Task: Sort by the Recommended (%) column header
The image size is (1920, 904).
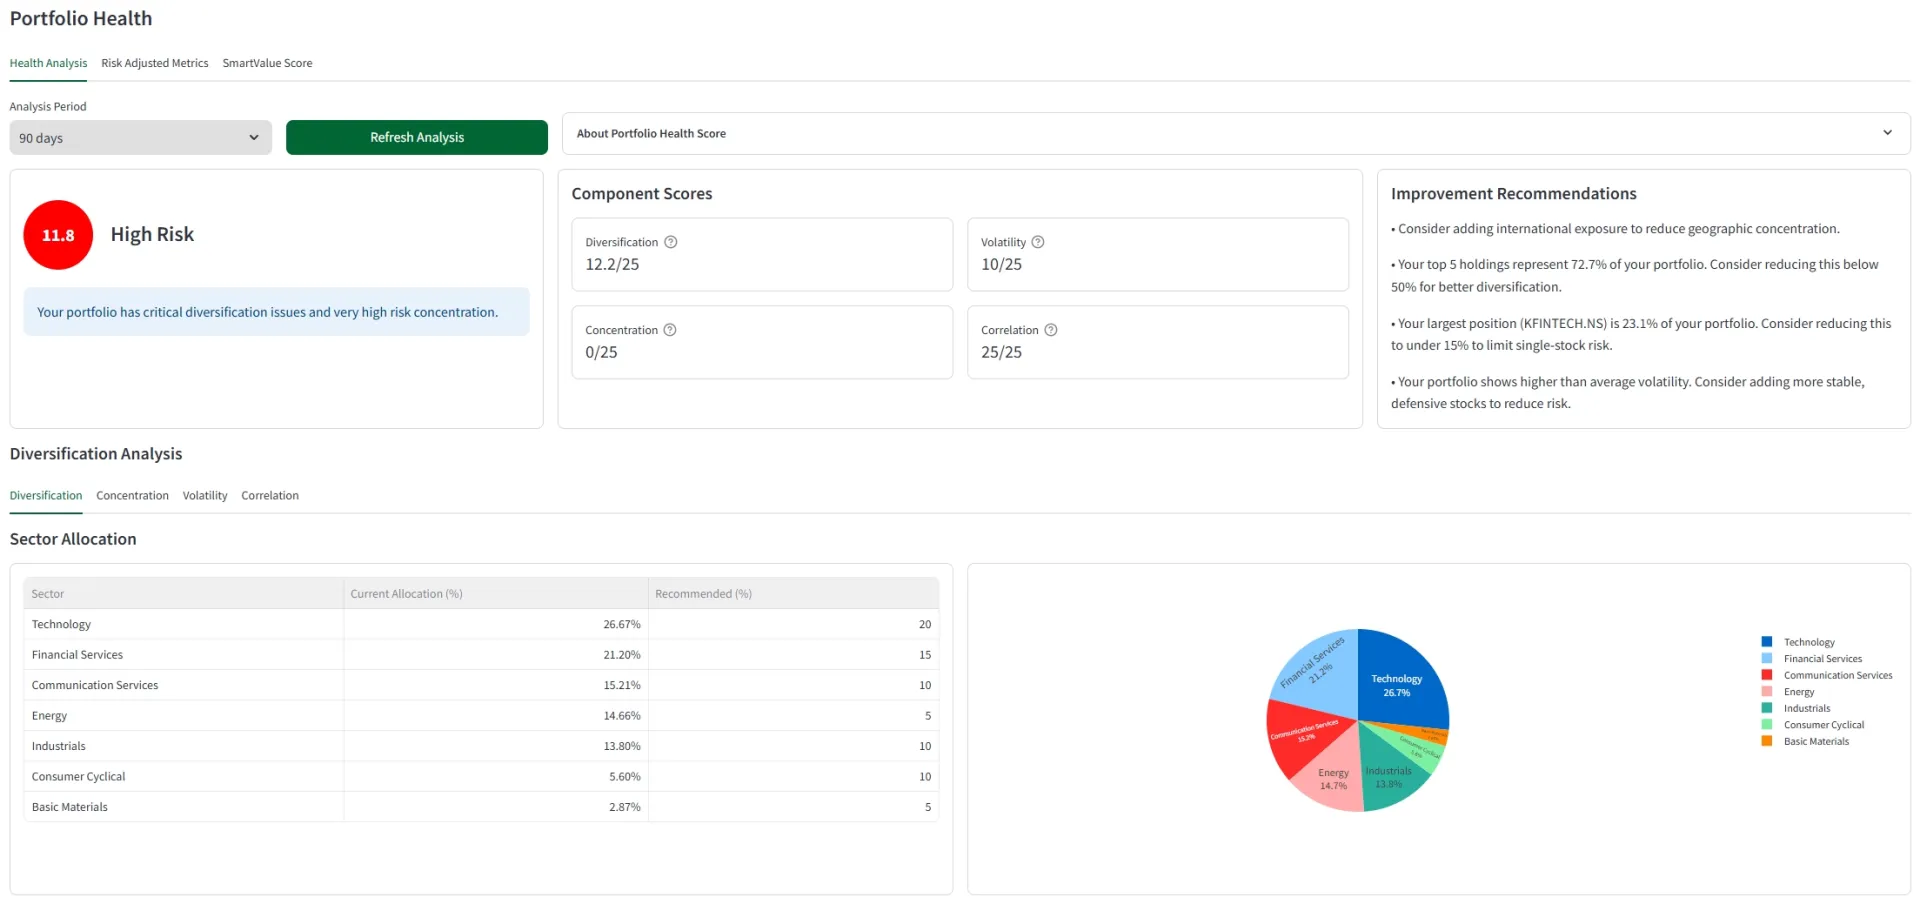Action: click(x=703, y=594)
